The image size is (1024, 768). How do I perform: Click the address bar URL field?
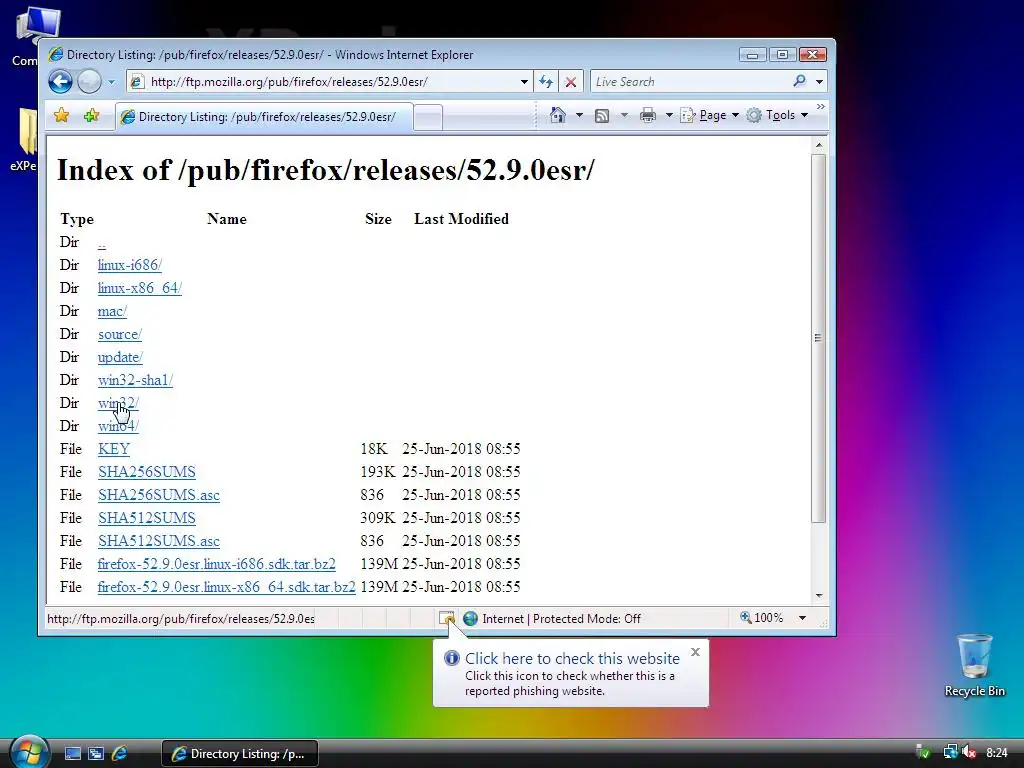(320, 82)
